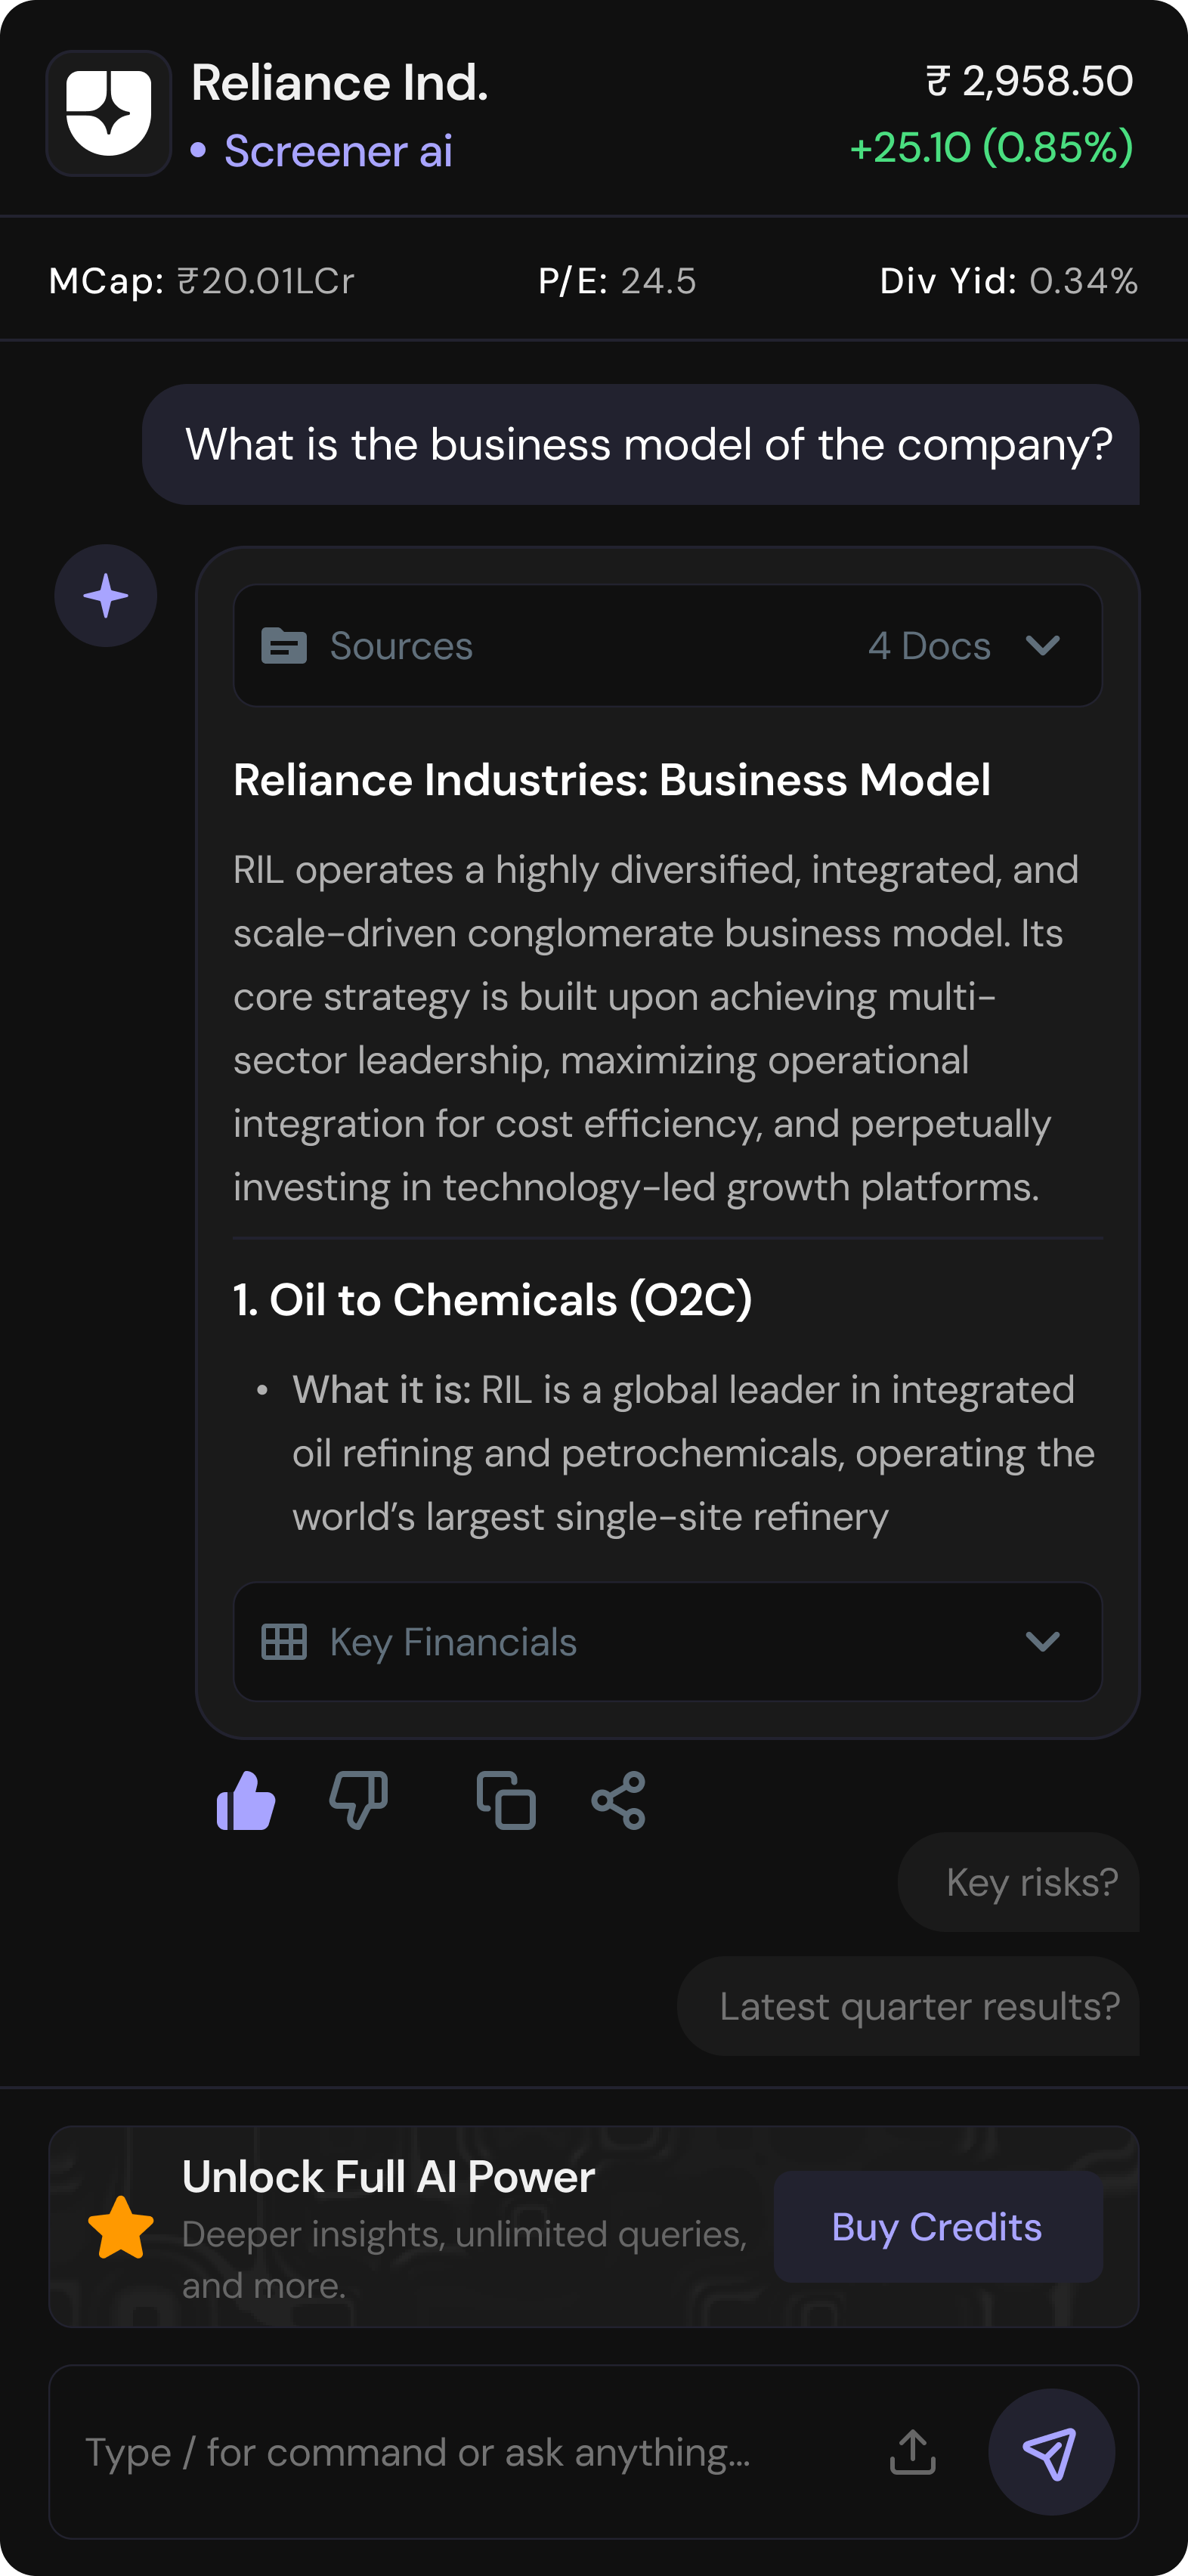The width and height of the screenshot is (1188, 2576).
Task: Toggle the thumbs down dislike button
Action: point(359,1801)
